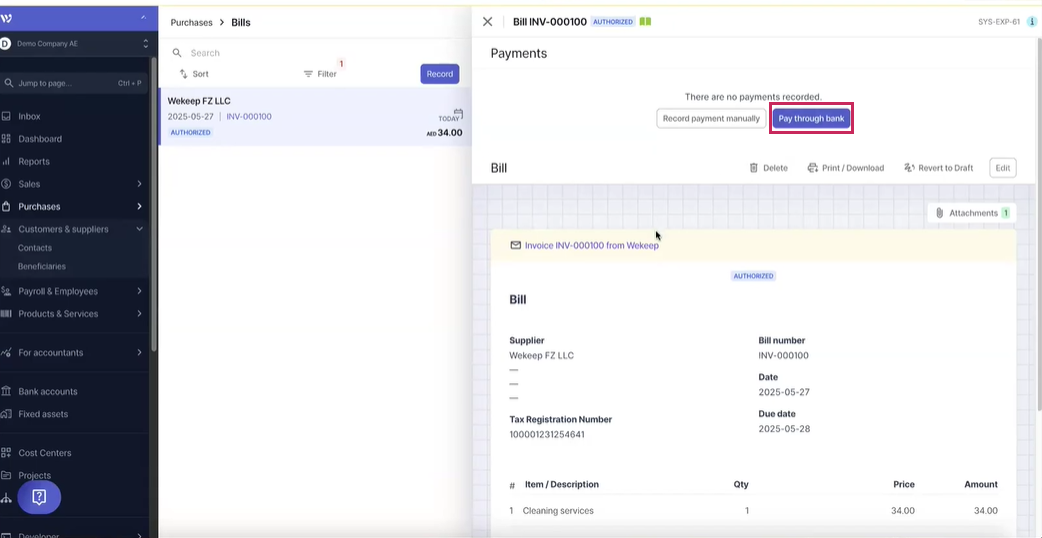
Task: Click Record payment manually
Action: [x=710, y=118]
